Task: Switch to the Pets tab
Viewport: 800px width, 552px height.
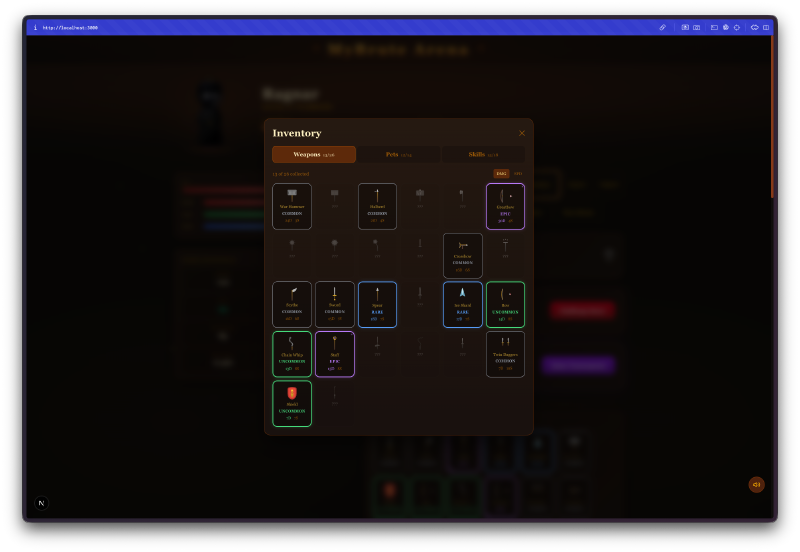Action: 399,155
